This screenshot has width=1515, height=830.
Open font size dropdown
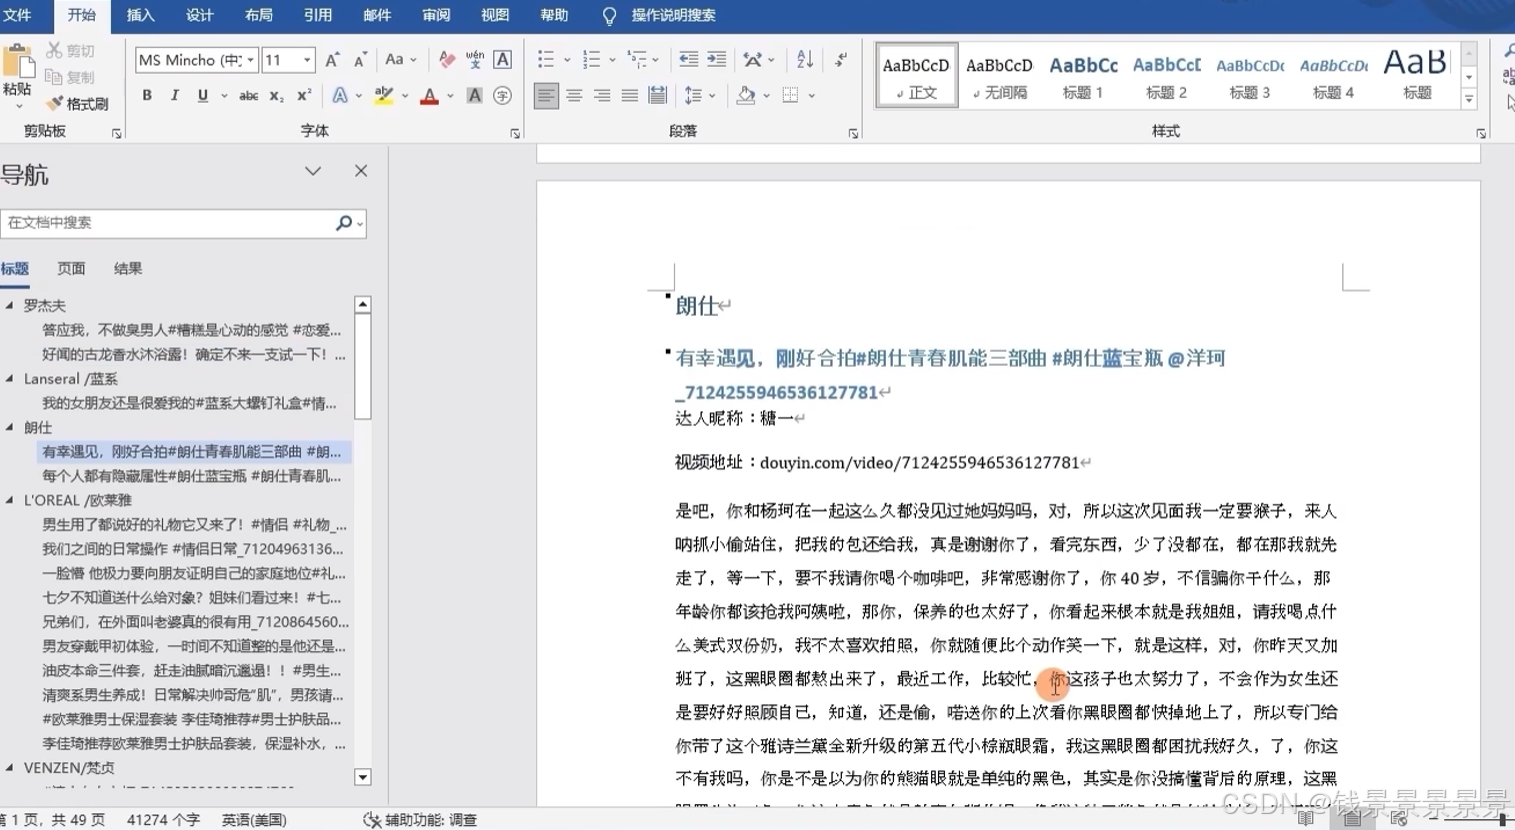(x=307, y=60)
